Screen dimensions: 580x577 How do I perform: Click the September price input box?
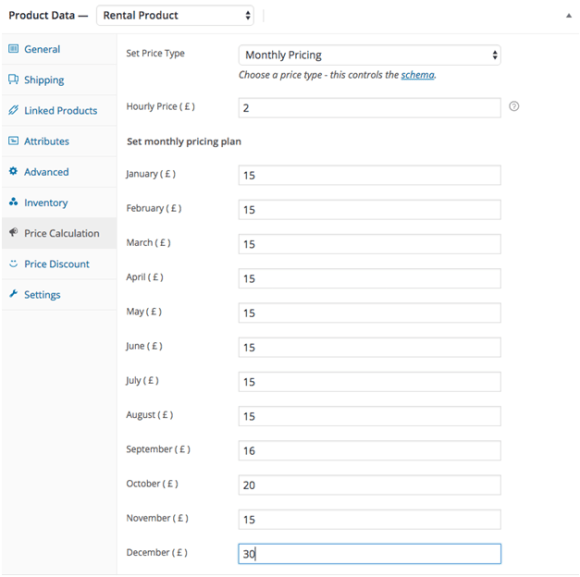pyautogui.click(x=370, y=451)
